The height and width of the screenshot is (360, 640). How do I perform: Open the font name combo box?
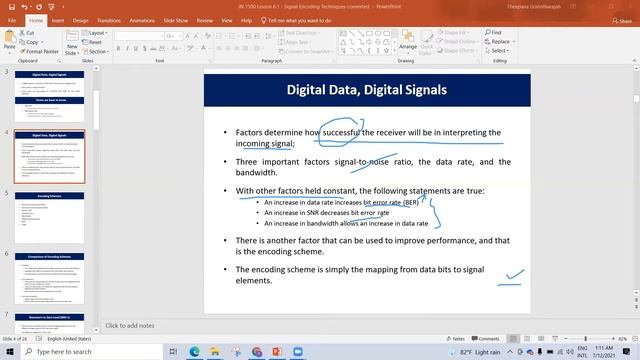(139, 36)
